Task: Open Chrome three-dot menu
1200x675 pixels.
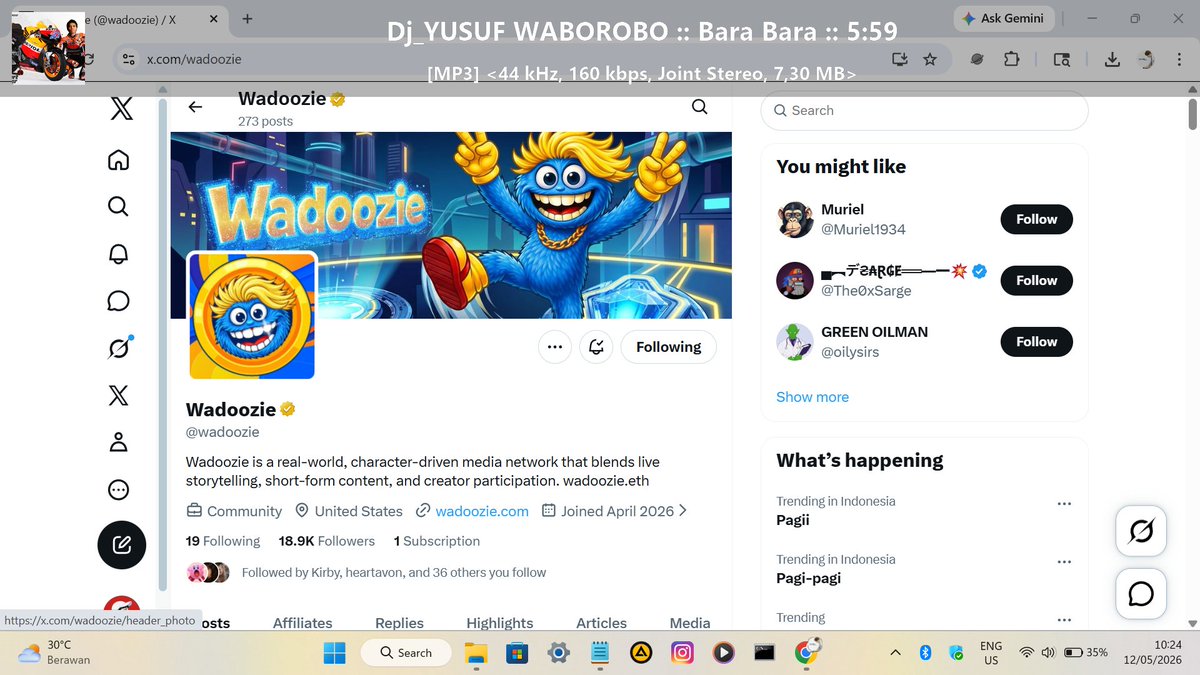Action: pyautogui.click(x=1178, y=59)
